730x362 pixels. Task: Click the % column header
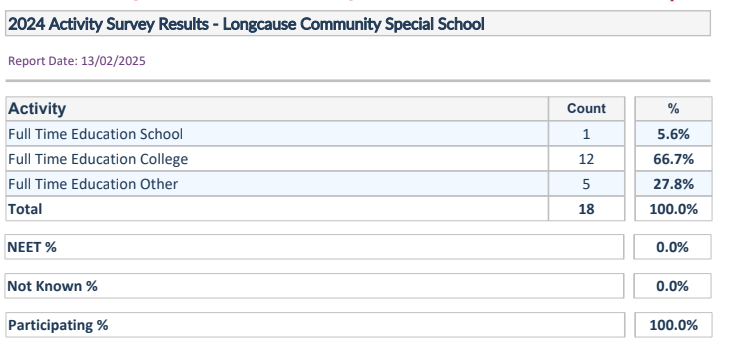coord(673,108)
